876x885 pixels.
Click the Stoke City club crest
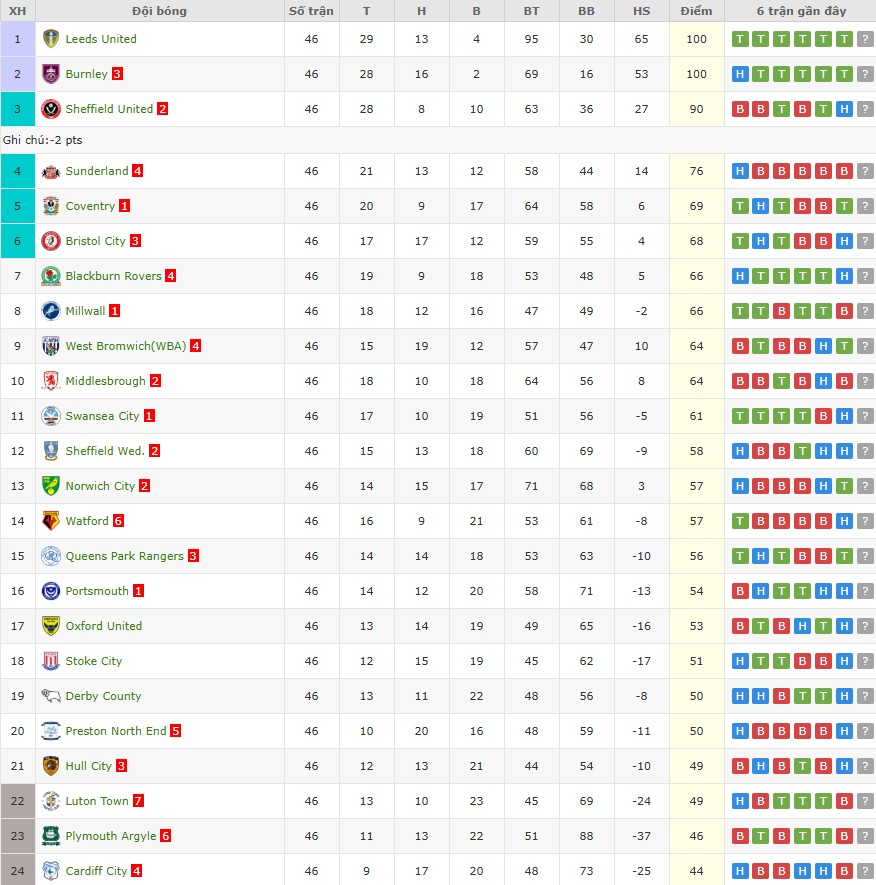[x=51, y=661]
